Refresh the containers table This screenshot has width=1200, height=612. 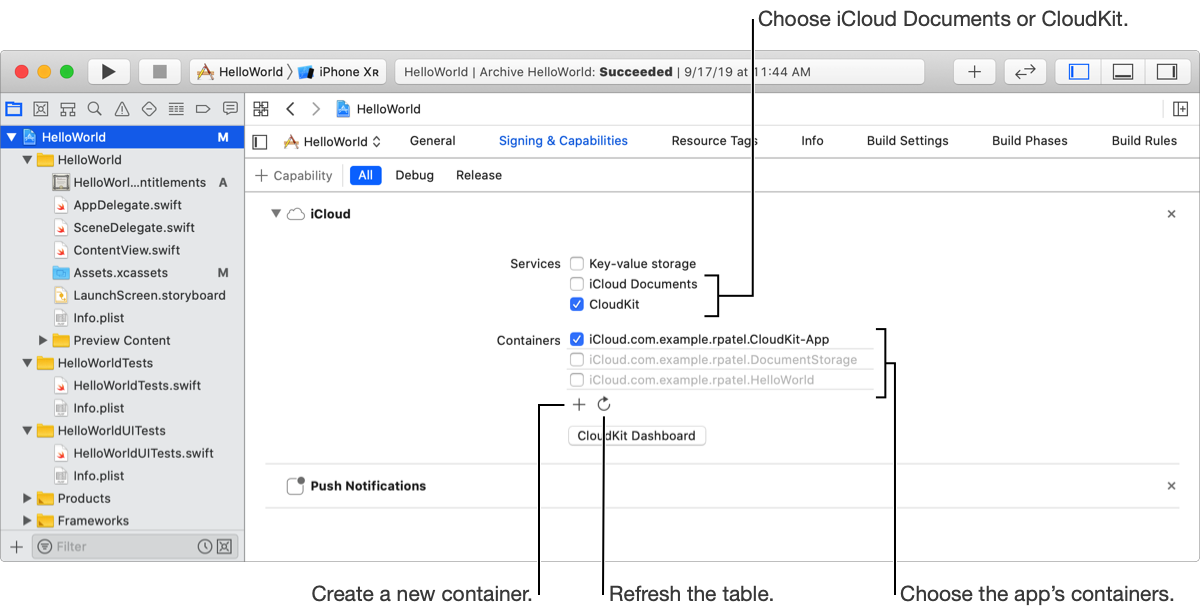point(604,405)
